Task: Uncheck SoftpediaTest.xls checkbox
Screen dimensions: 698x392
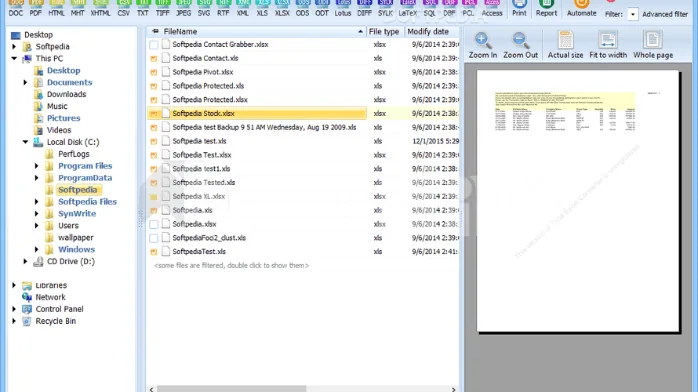Action: [x=154, y=251]
